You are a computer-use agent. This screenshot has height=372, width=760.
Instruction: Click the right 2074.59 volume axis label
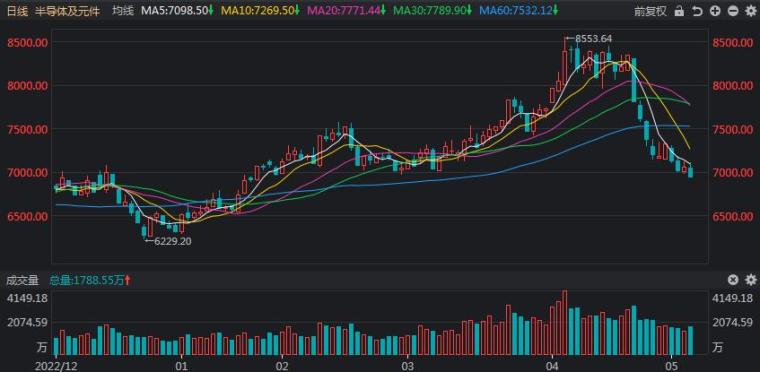733,322
